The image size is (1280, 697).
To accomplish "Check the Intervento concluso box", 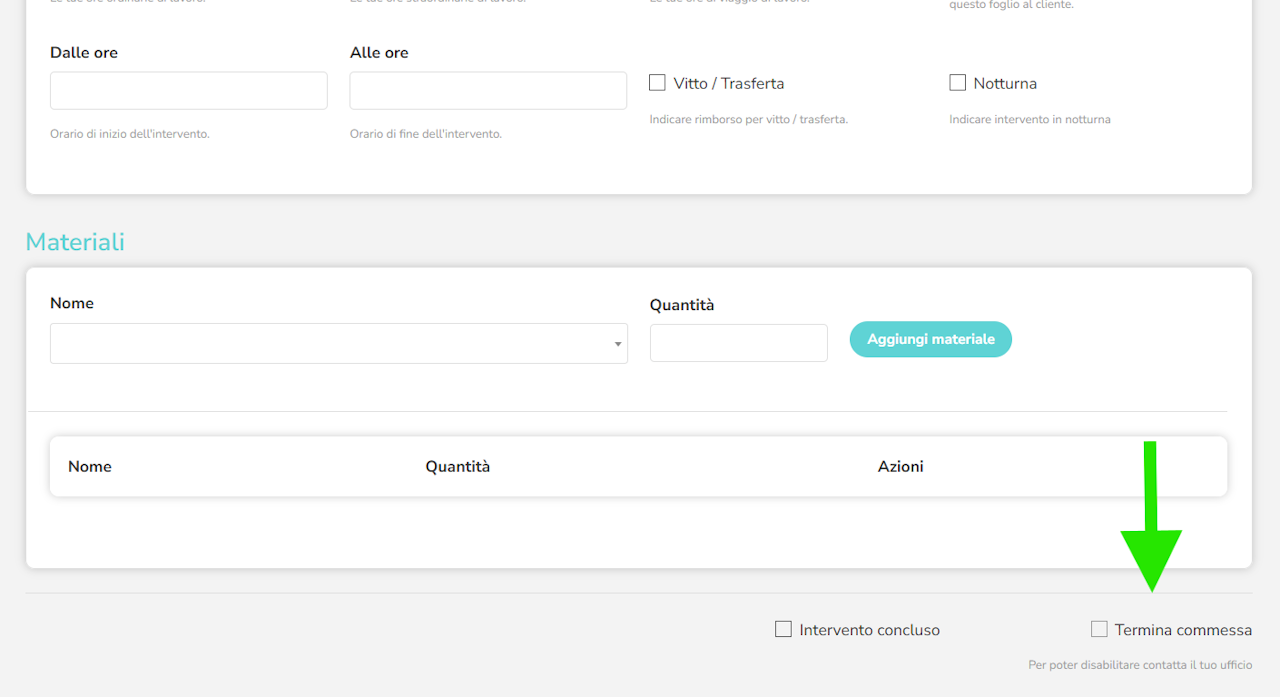I will 783,629.
